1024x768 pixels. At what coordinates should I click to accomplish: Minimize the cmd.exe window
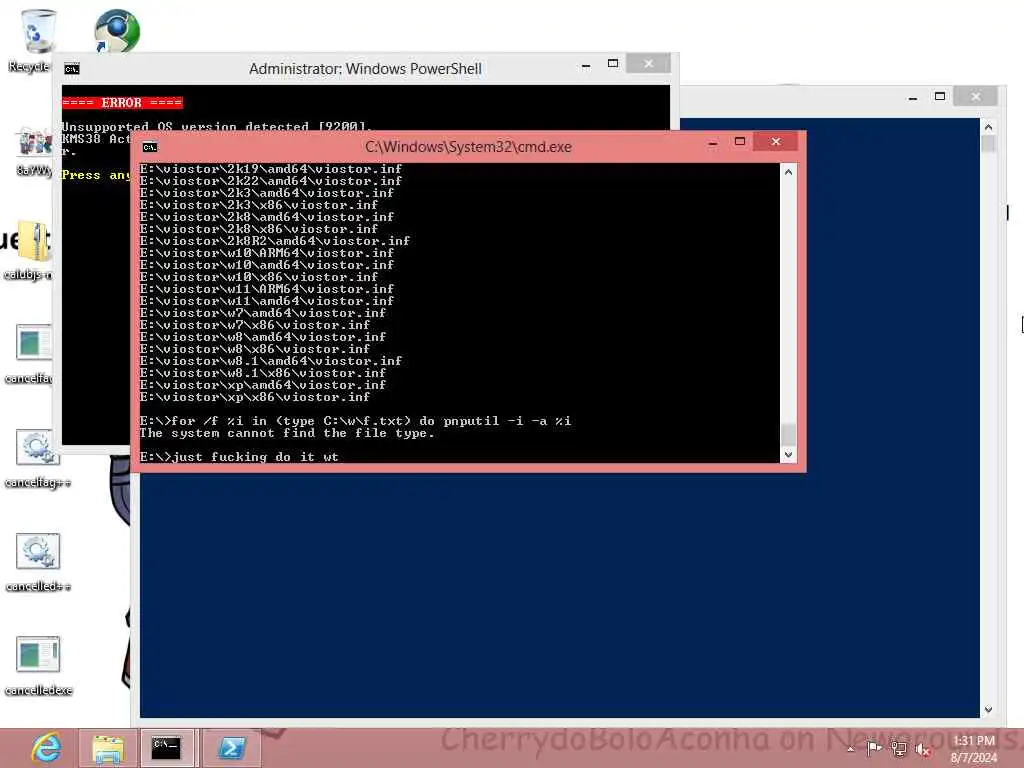point(712,142)
